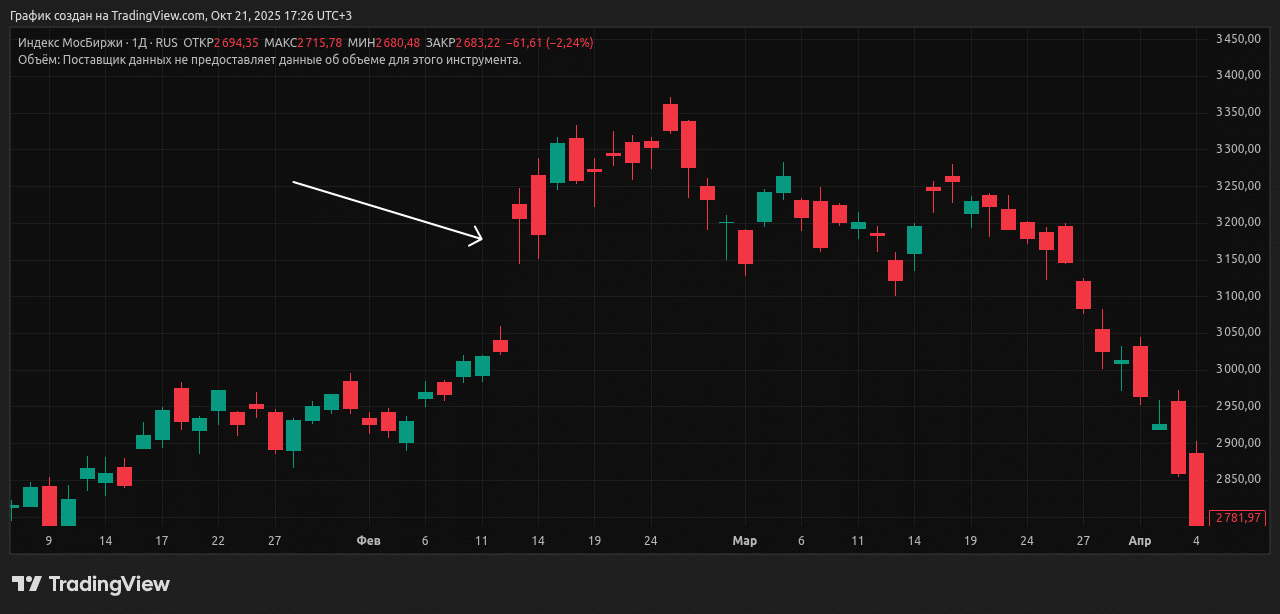Select the 'Индекс МосБиржи' symbol title
Image resolution: width=1280 pixels, height=614 pixels.
click(69, 43)
